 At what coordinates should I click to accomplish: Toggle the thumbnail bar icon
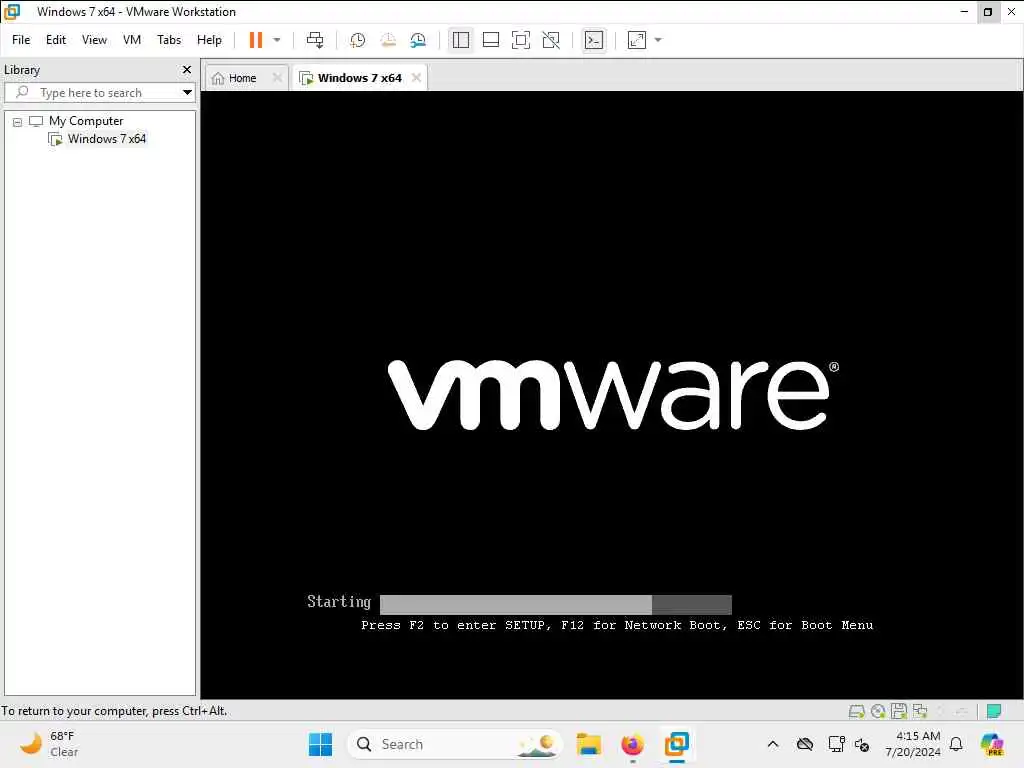point(490,40)
